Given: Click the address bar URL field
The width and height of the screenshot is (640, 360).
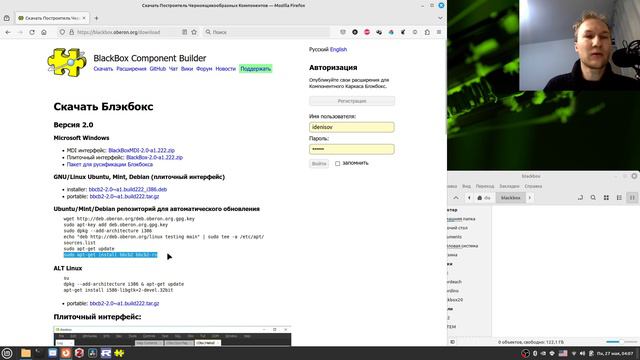Looking at the screenshot, I should [x=127, y=32].
